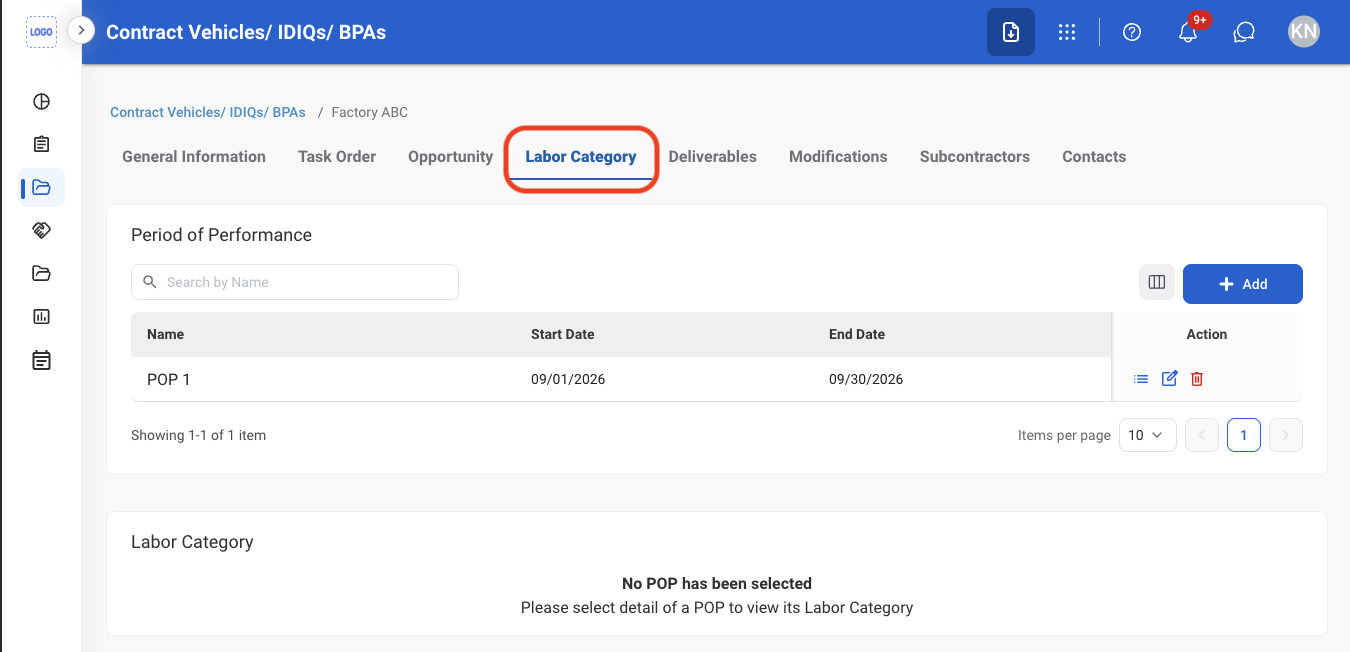Open the apps grid menu

tap(1067, 32)
